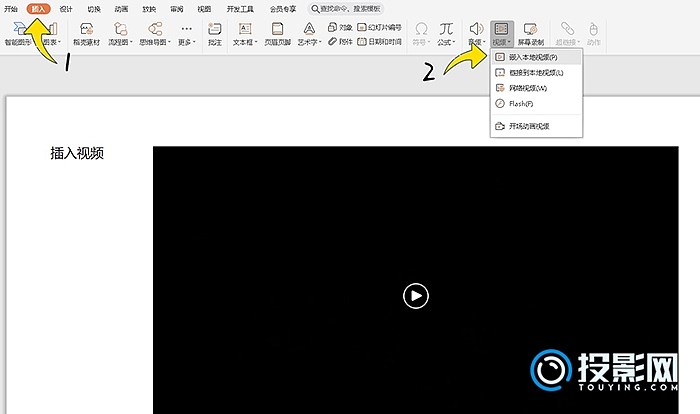Screen dimensions: 700x414
Task: Open the 页眉页脚 header footer dialog
Action: [x=277, y=34]
